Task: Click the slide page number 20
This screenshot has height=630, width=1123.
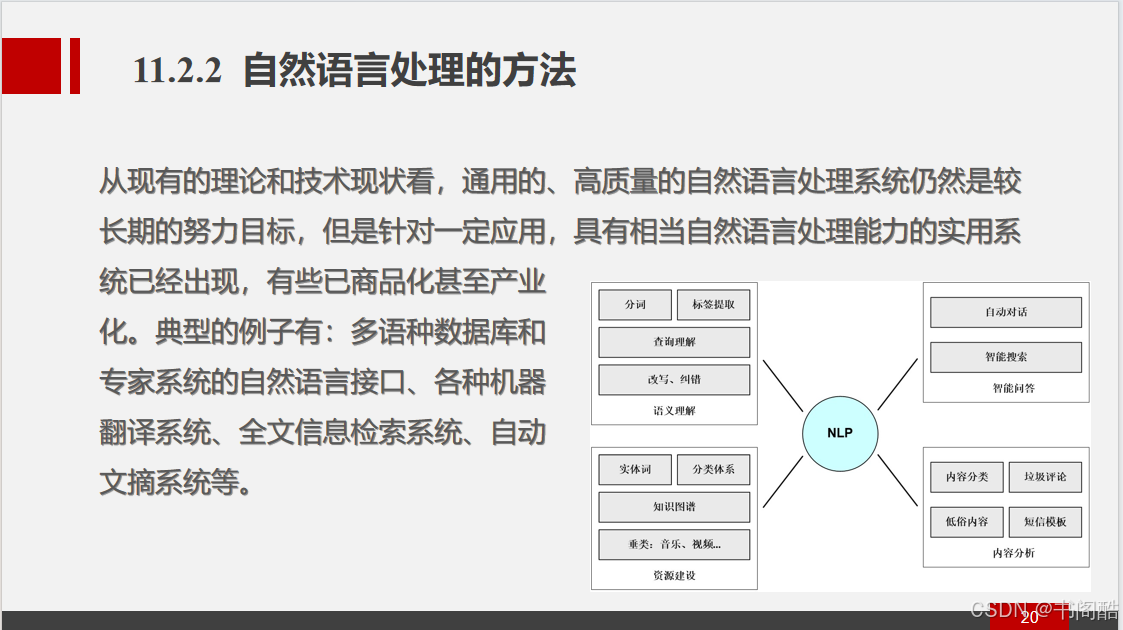Action: 1029,617
